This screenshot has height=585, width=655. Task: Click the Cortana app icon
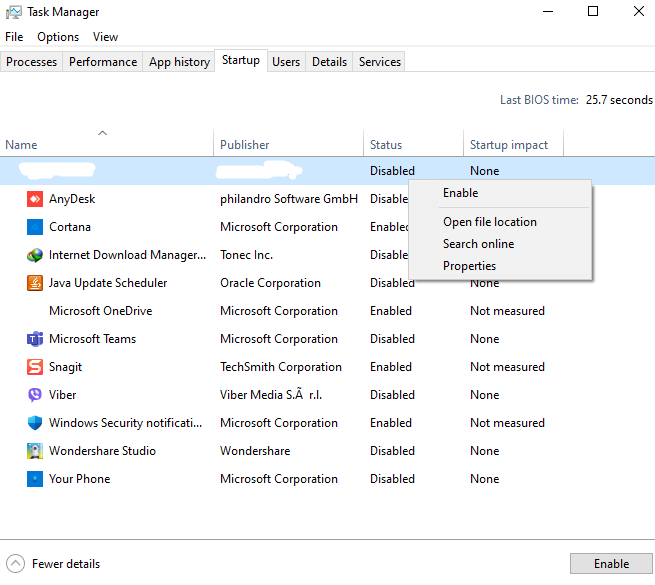(35, 227)
